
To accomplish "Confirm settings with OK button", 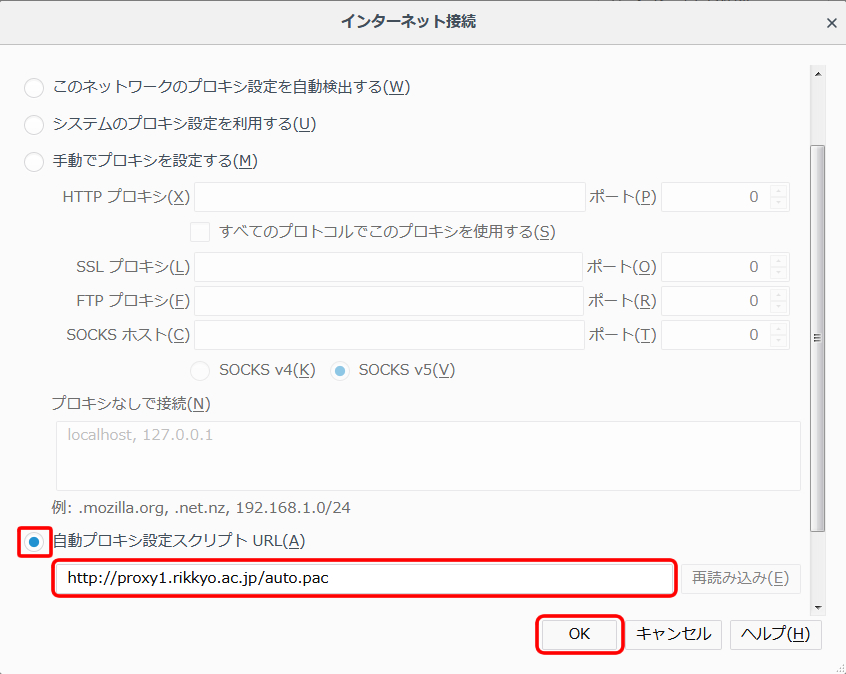I will [x=579, y=634].
